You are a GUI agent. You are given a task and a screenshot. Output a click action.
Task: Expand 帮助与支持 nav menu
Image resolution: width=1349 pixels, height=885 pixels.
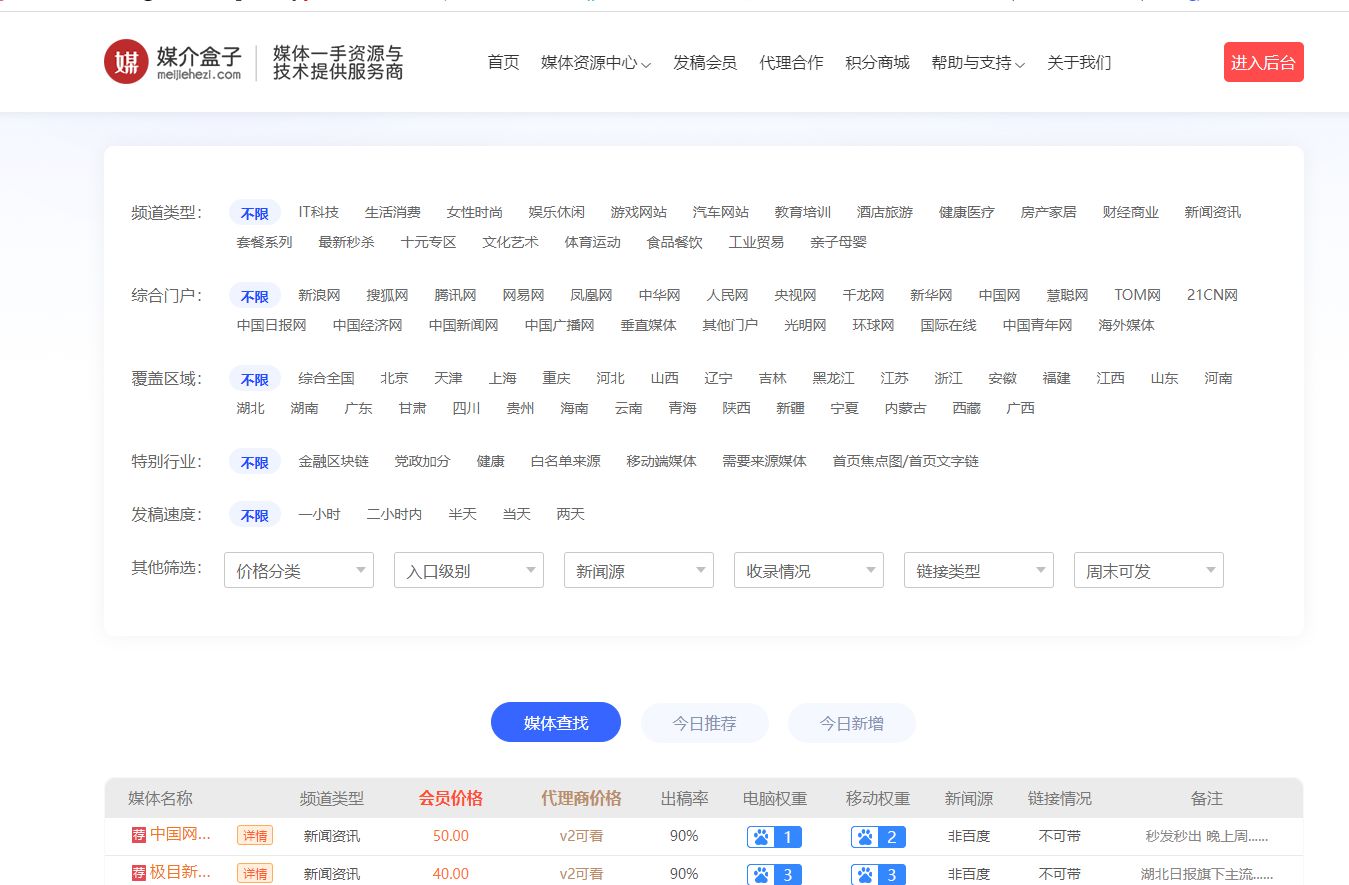978,62
